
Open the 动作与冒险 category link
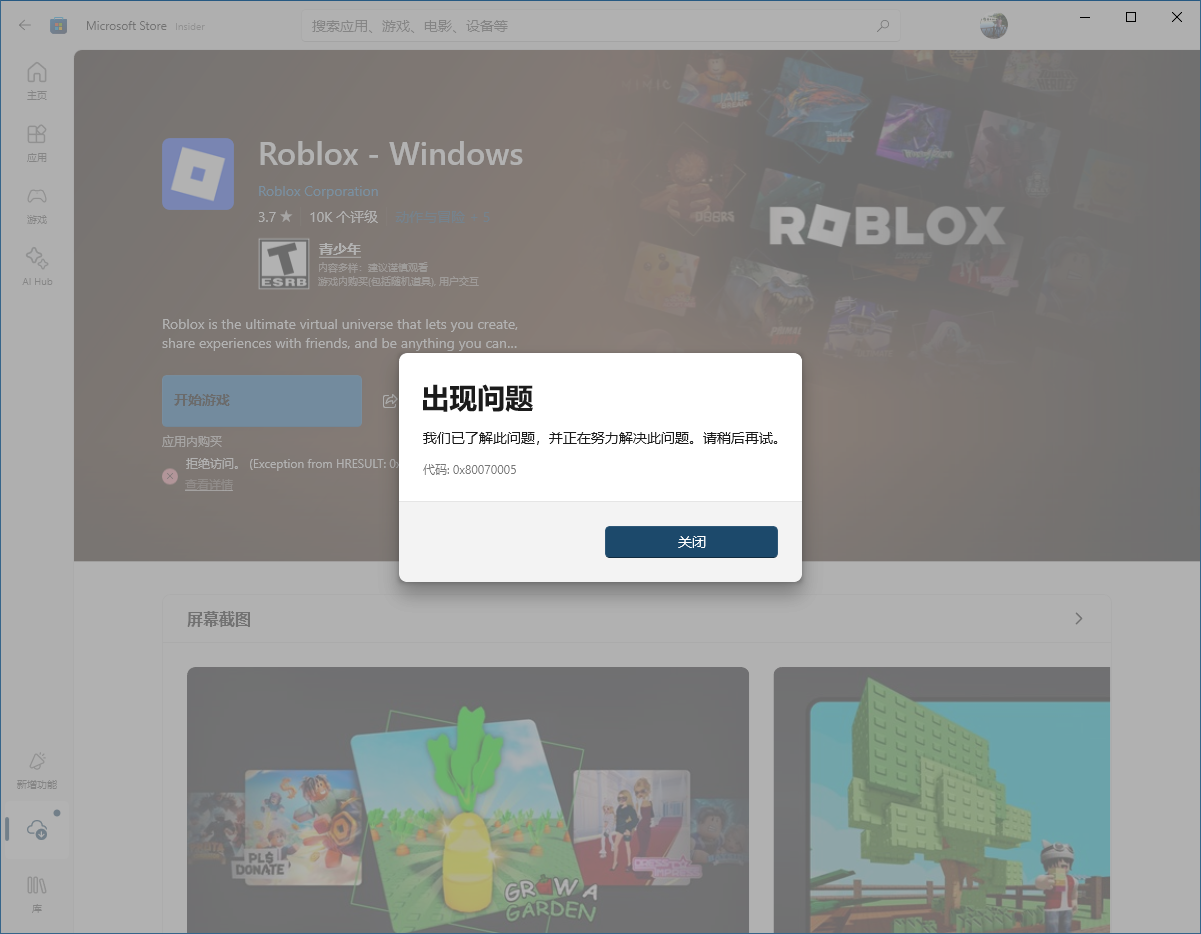click(430, 217)
